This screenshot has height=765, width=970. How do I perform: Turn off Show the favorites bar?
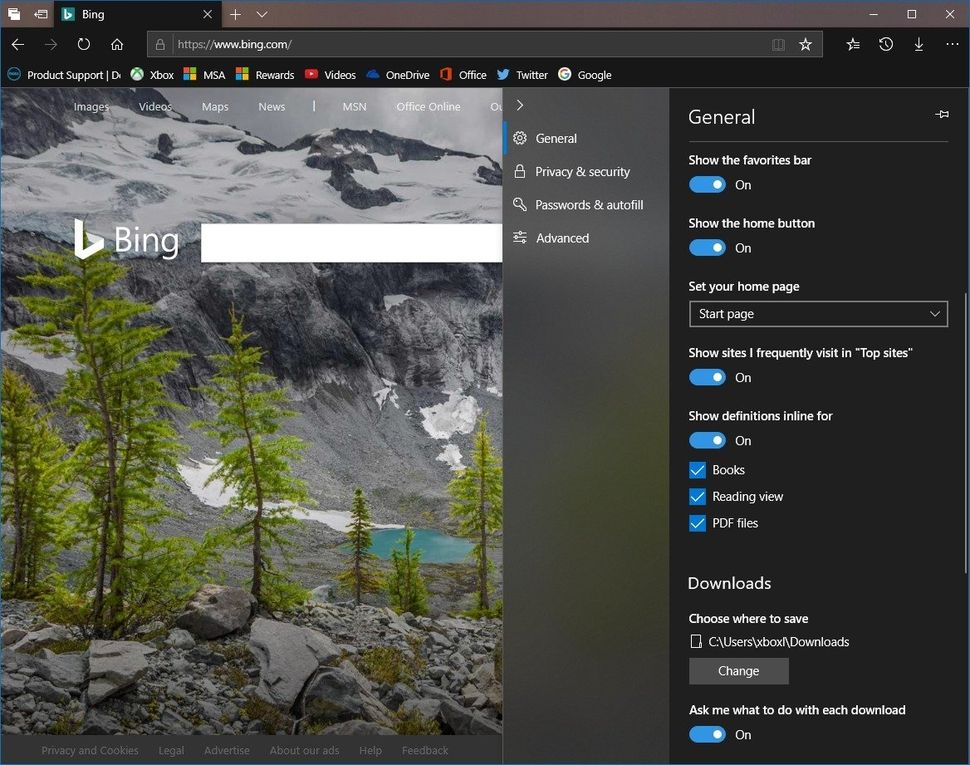[x=707, y=184]
